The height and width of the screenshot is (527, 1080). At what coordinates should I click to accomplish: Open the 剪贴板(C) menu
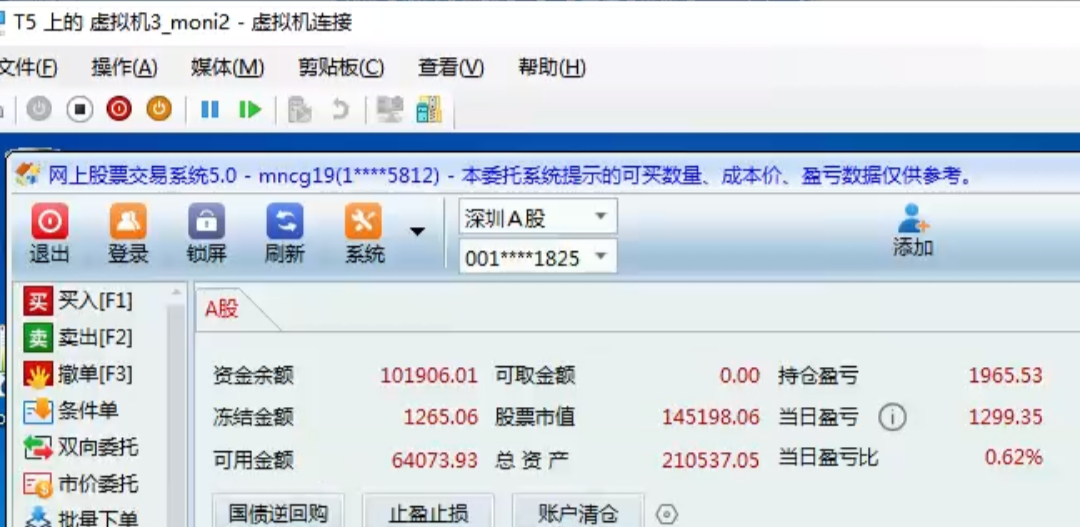click(x=341, y=68)
